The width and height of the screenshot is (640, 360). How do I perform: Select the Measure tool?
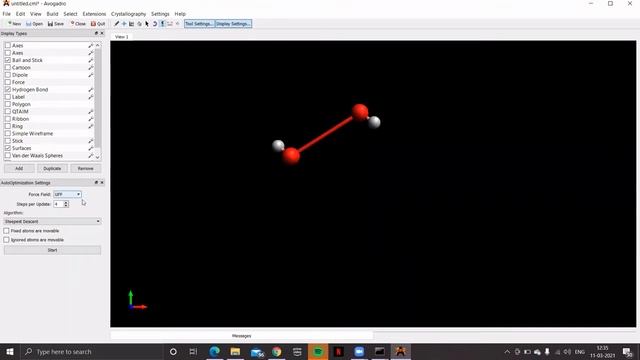(x=170, y=24)
